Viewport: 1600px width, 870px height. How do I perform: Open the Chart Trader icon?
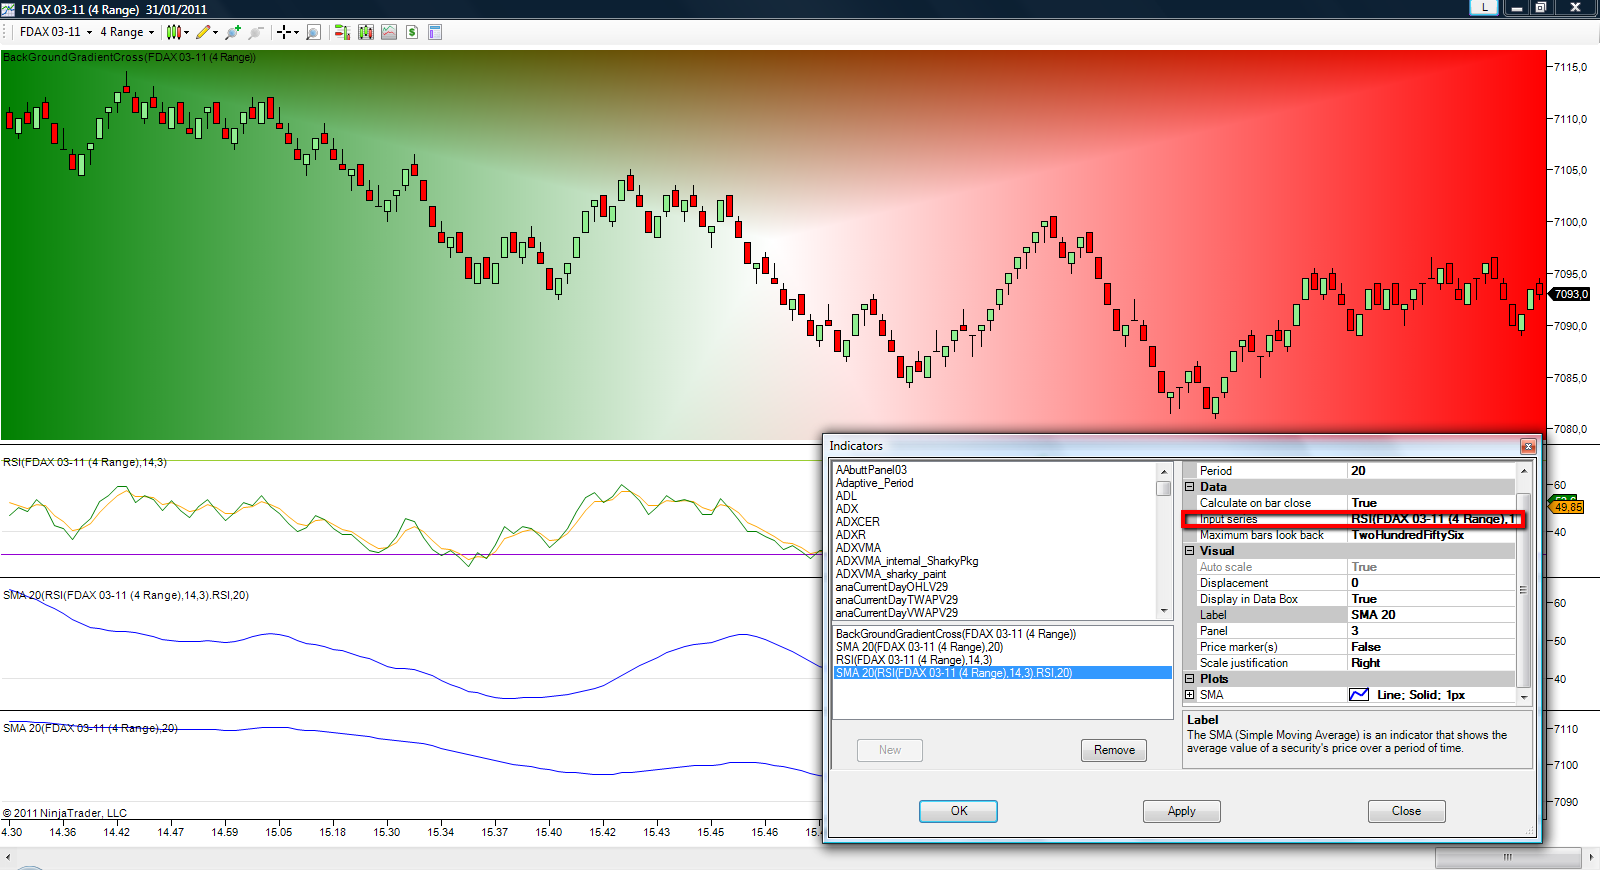(342, 32)
